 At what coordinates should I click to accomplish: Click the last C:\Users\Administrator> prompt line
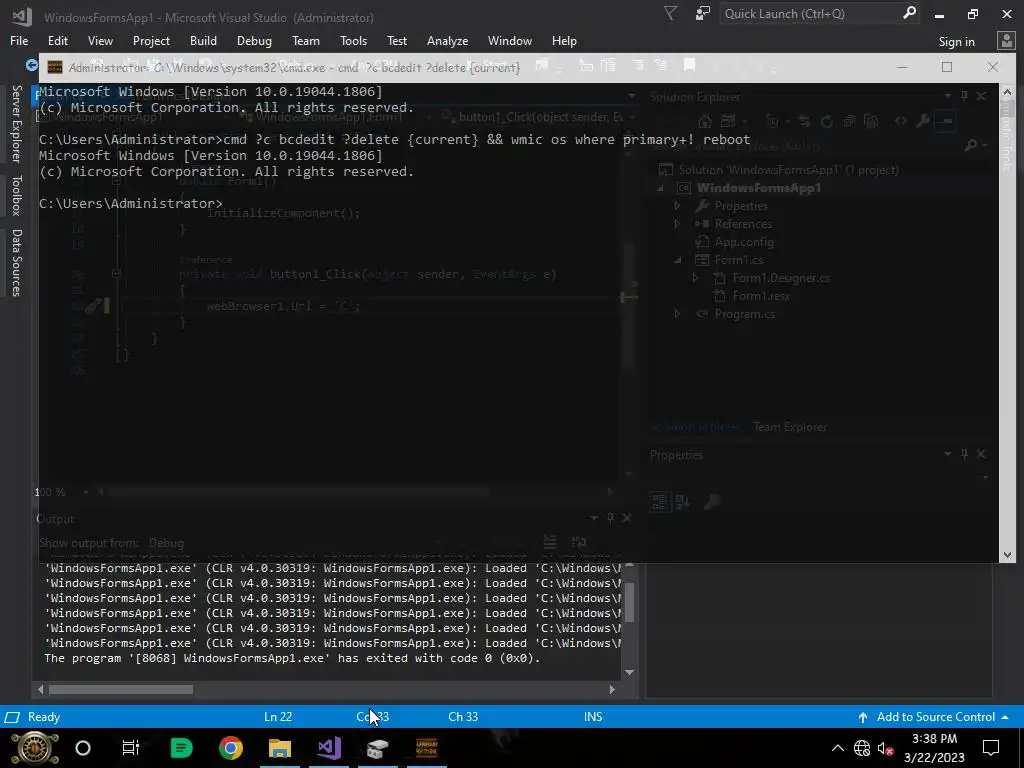[130, 203]
